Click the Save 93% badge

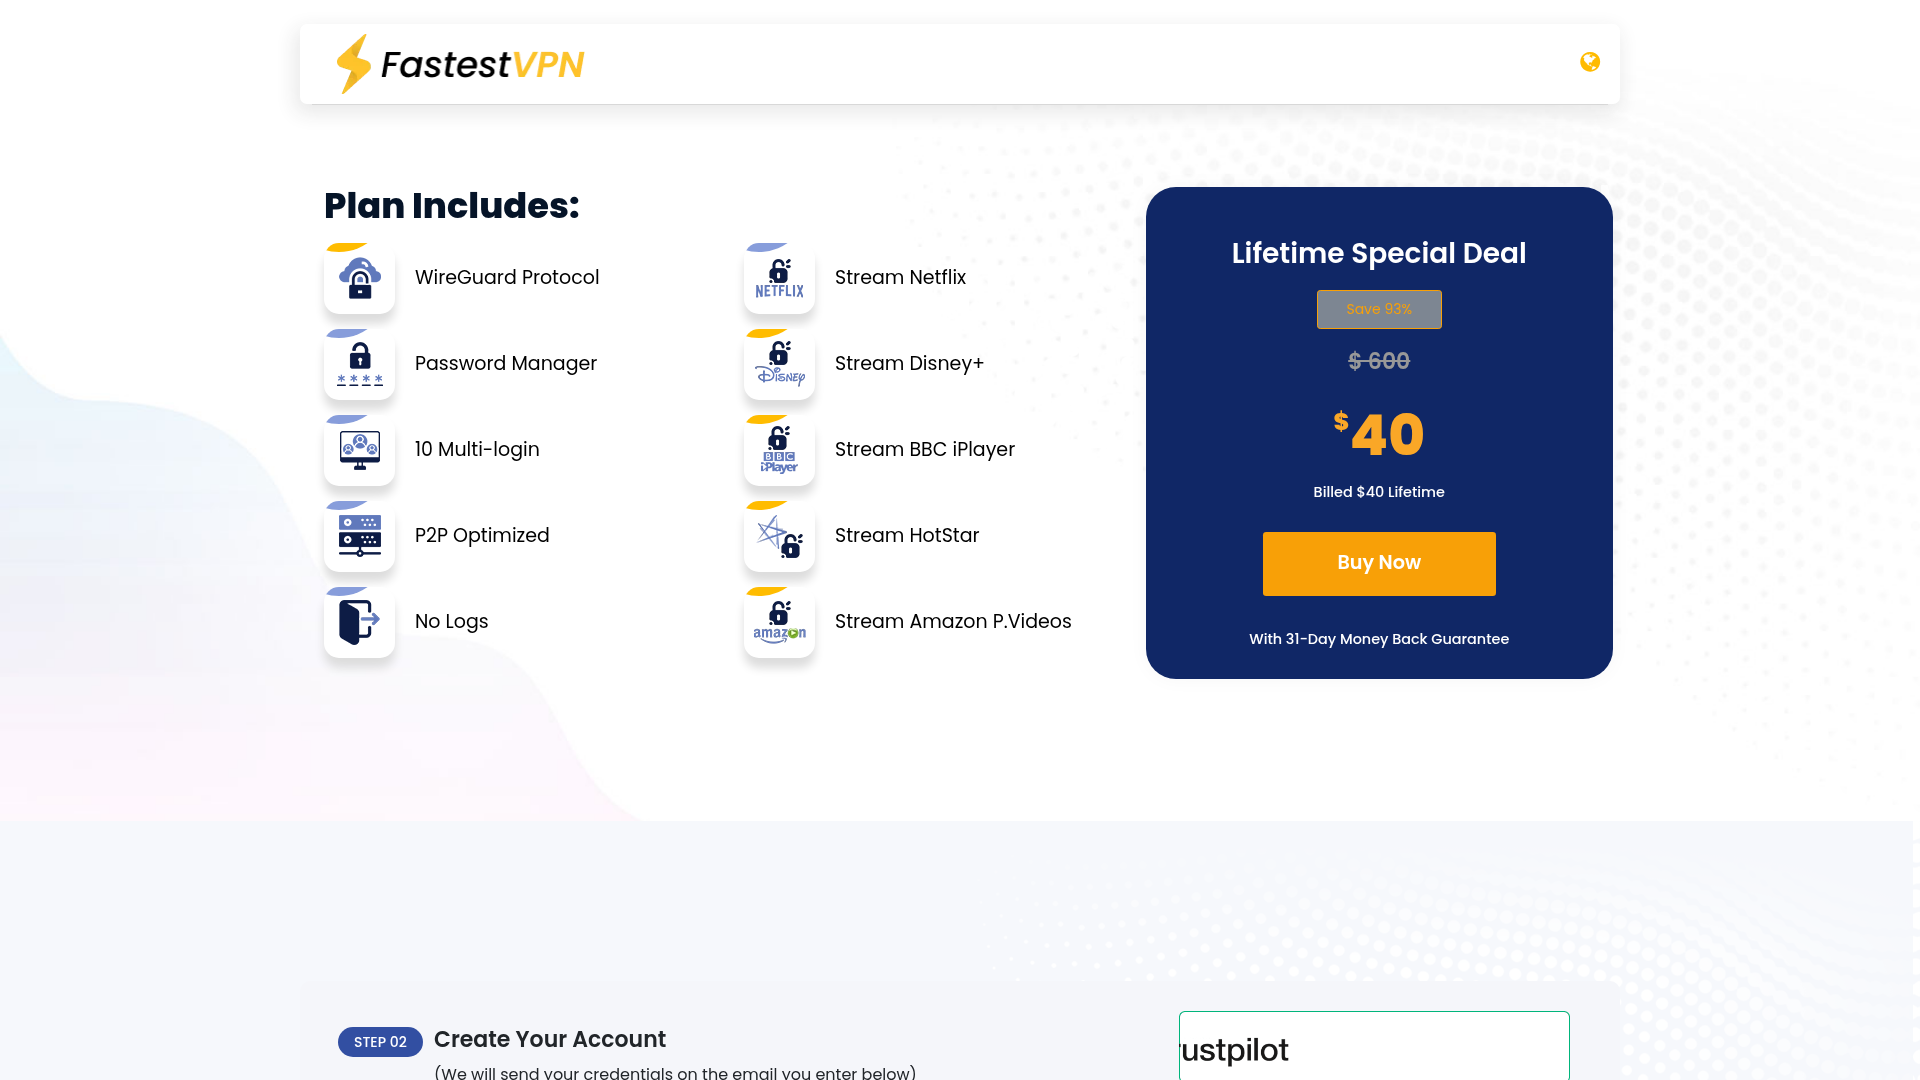point(1379,309)
